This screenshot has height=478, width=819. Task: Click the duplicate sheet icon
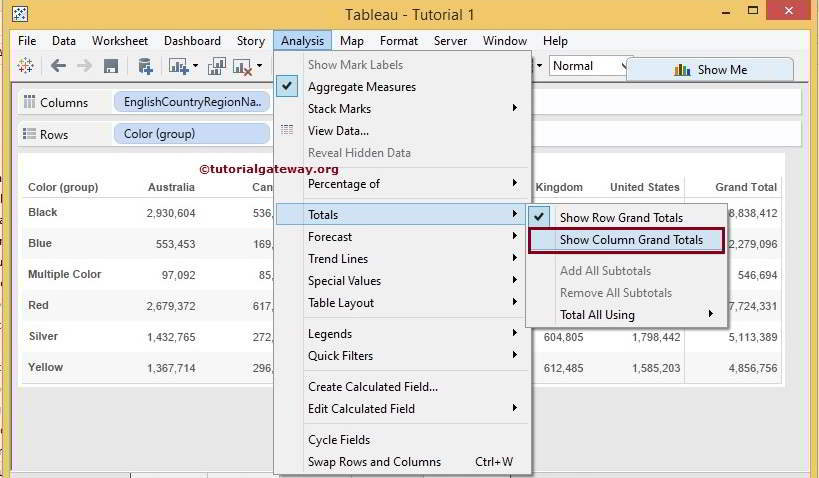[x=216, y=66]
